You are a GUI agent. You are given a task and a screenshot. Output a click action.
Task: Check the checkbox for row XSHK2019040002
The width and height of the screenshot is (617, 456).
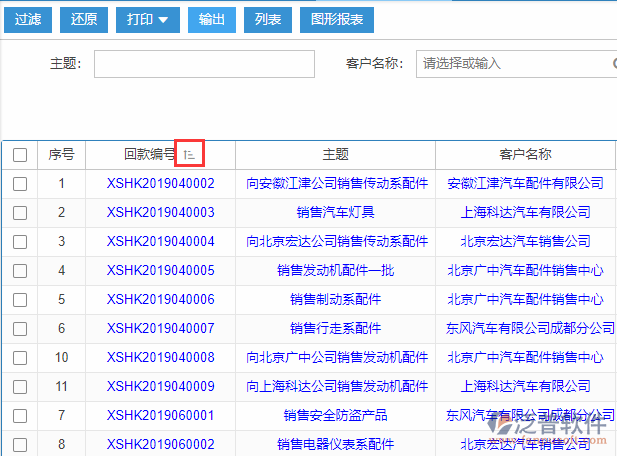(x=20, y=184)
